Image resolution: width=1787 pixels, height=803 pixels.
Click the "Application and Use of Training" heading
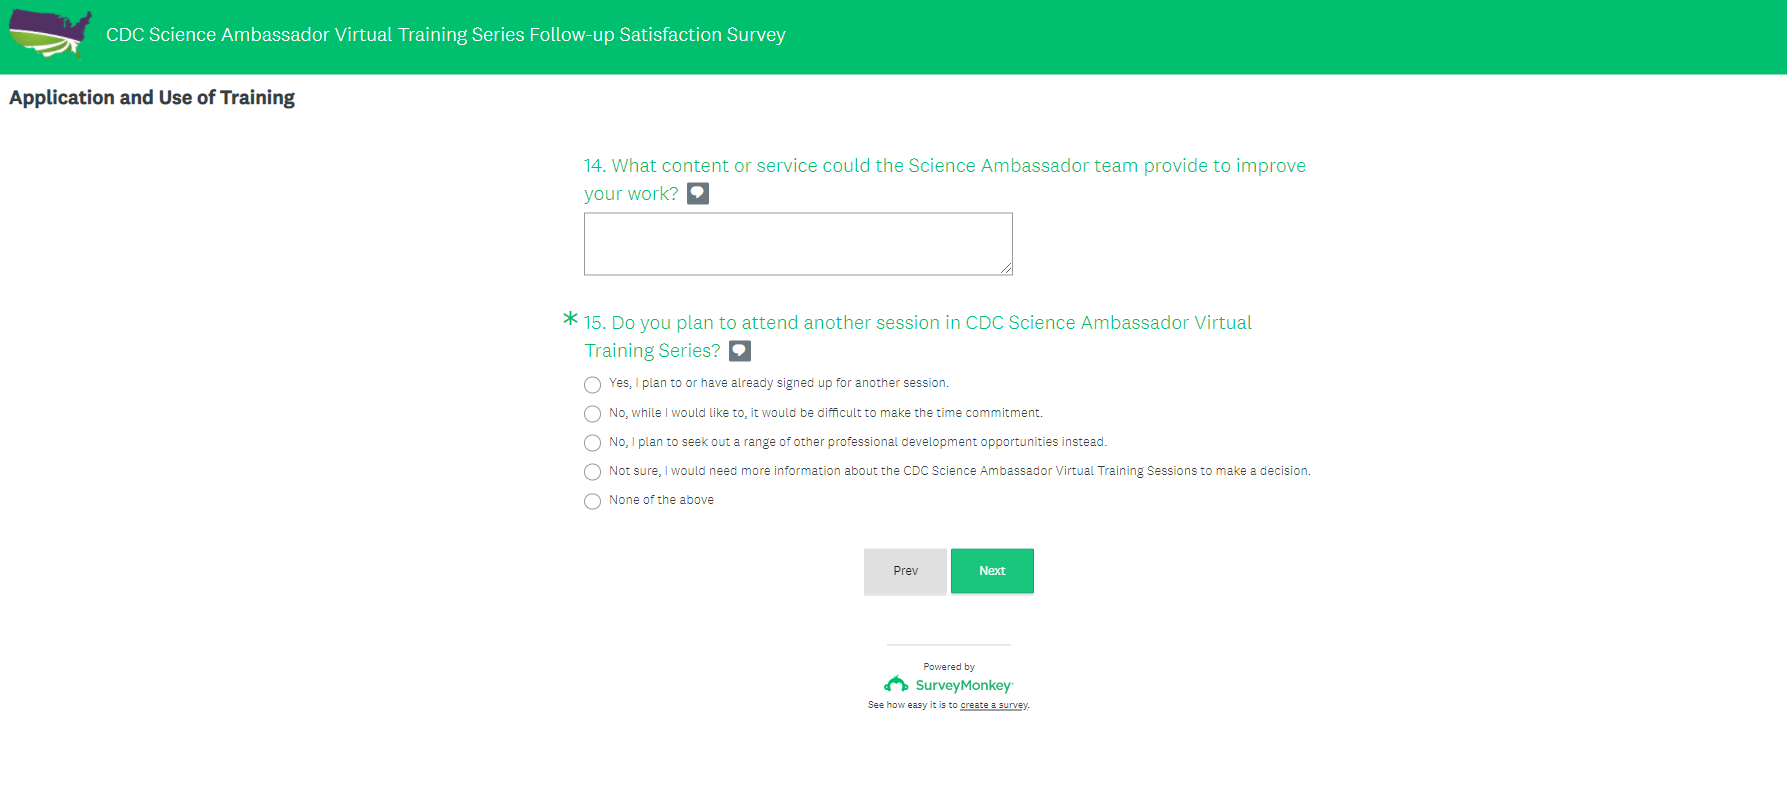152,98
